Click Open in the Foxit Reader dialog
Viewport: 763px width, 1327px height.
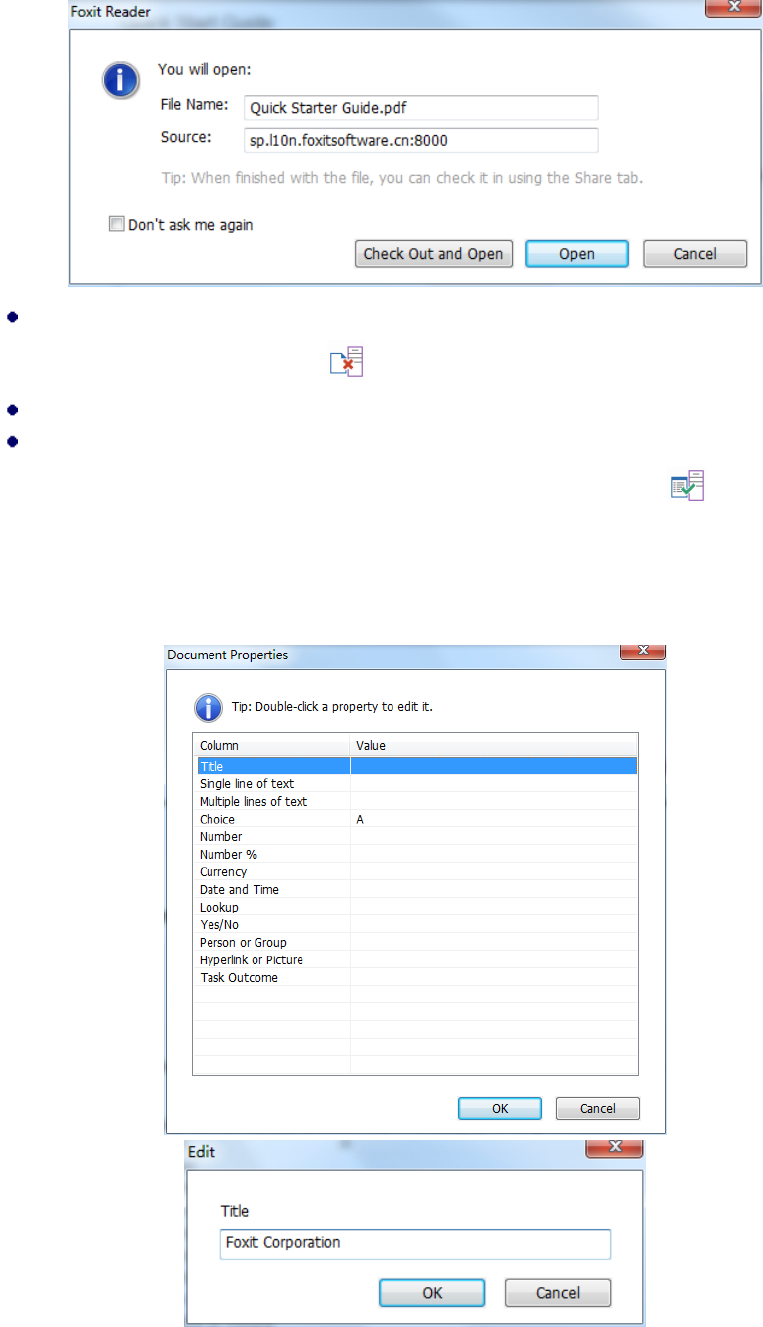[x=577, y=254]
